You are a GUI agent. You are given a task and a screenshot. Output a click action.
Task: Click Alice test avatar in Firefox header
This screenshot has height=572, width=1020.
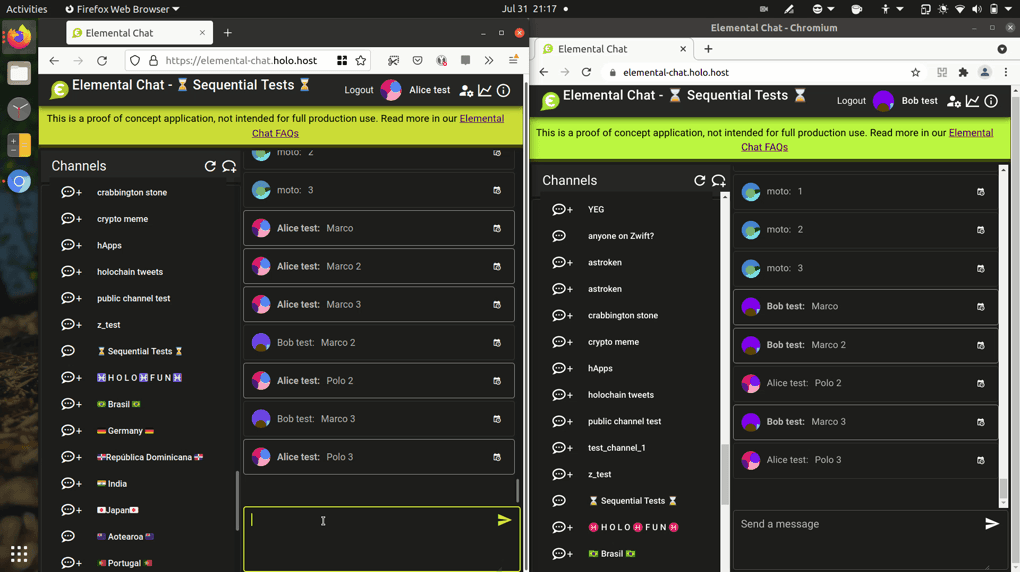point(391,90)
